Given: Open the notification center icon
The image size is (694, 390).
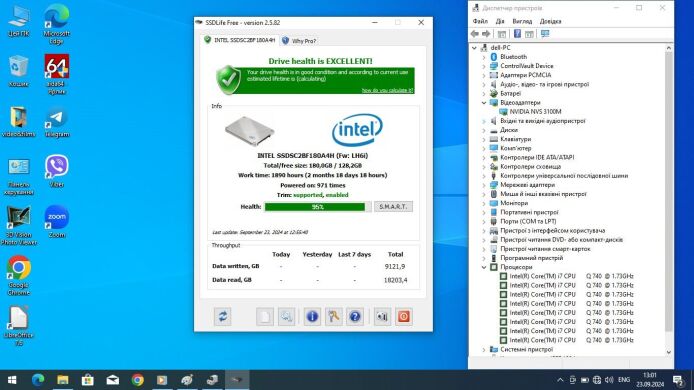Looking at the screenshot, I should (x=678, y=380).
